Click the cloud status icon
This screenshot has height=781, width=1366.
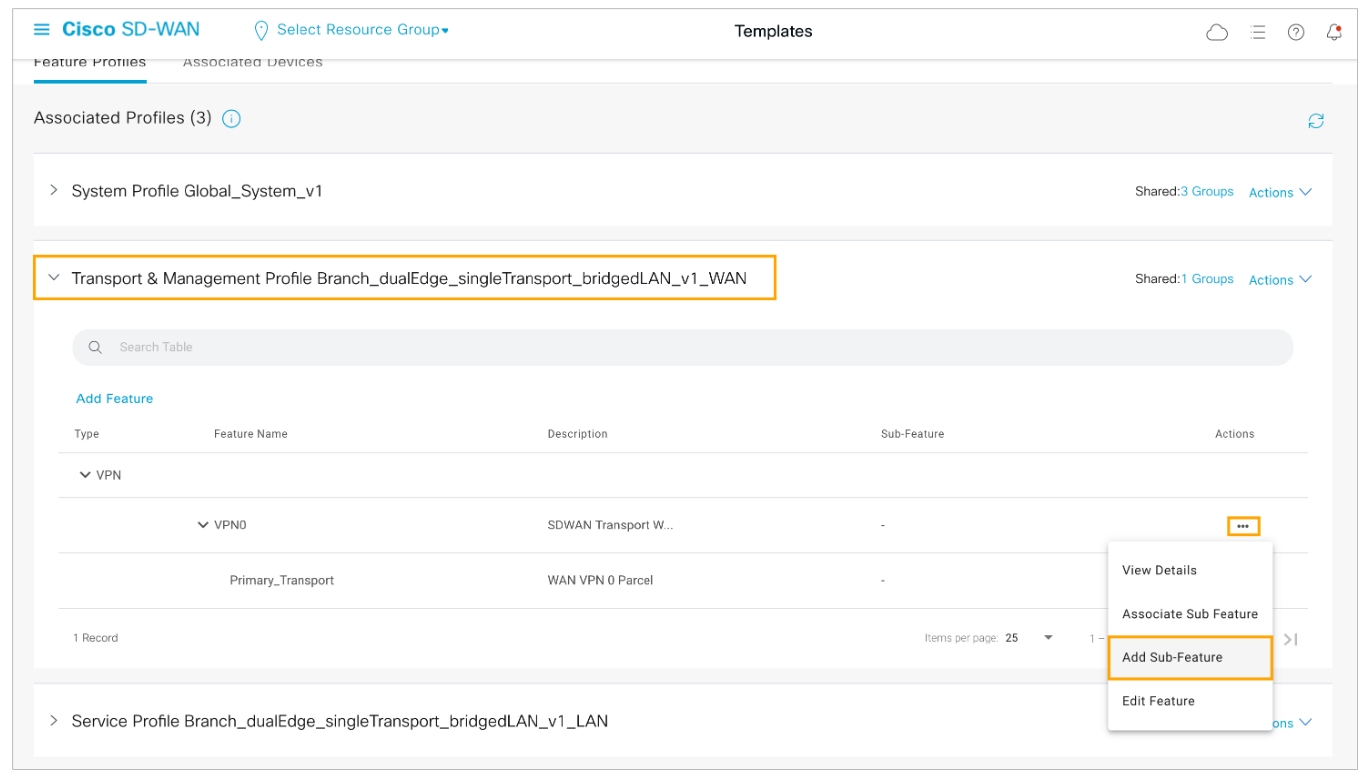point(1217,32)
